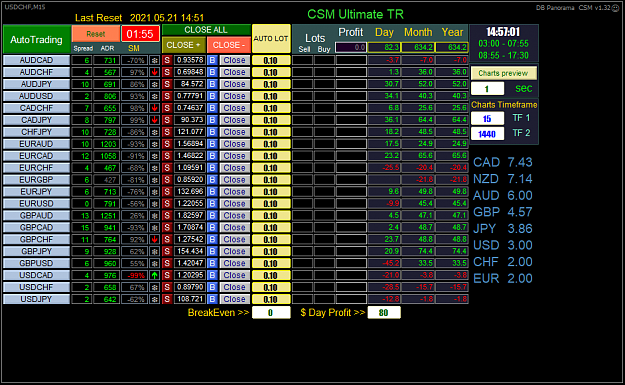The image size is (625, 385).
Task: Click the B buy icon for USDCHF
Action: click(212, 287)
